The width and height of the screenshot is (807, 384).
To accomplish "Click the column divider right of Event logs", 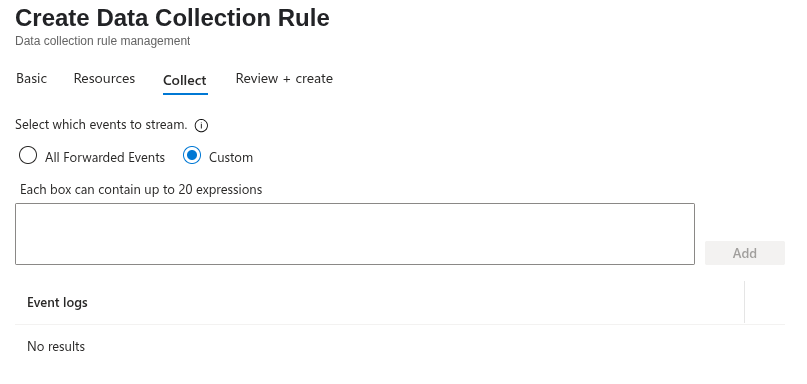I will coord(744,302).
